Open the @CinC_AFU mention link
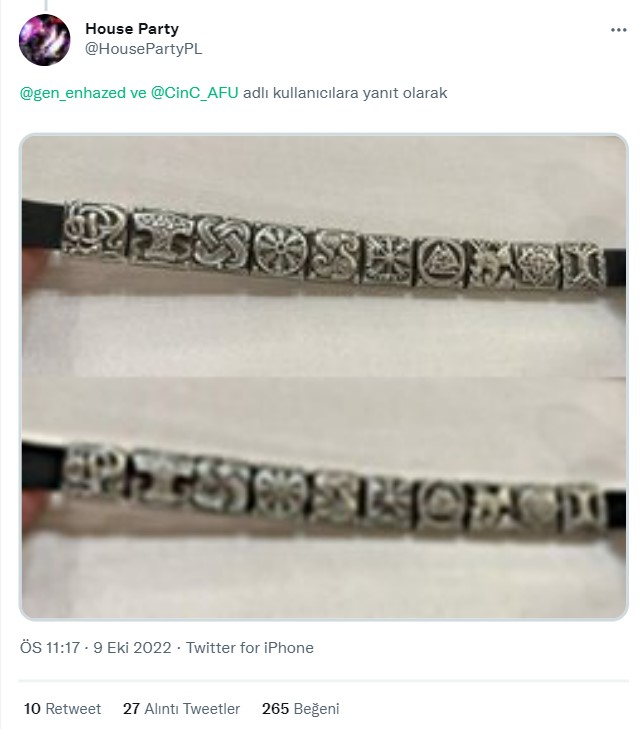The image size is (642, 729). [x=194, y=93]
